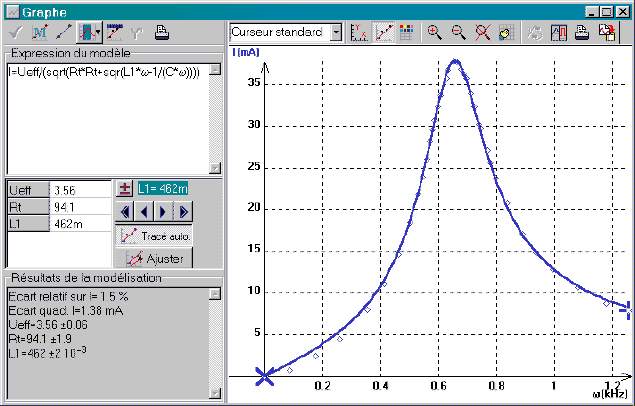Click the printer icon in graph toolbar

coord(582,32)
